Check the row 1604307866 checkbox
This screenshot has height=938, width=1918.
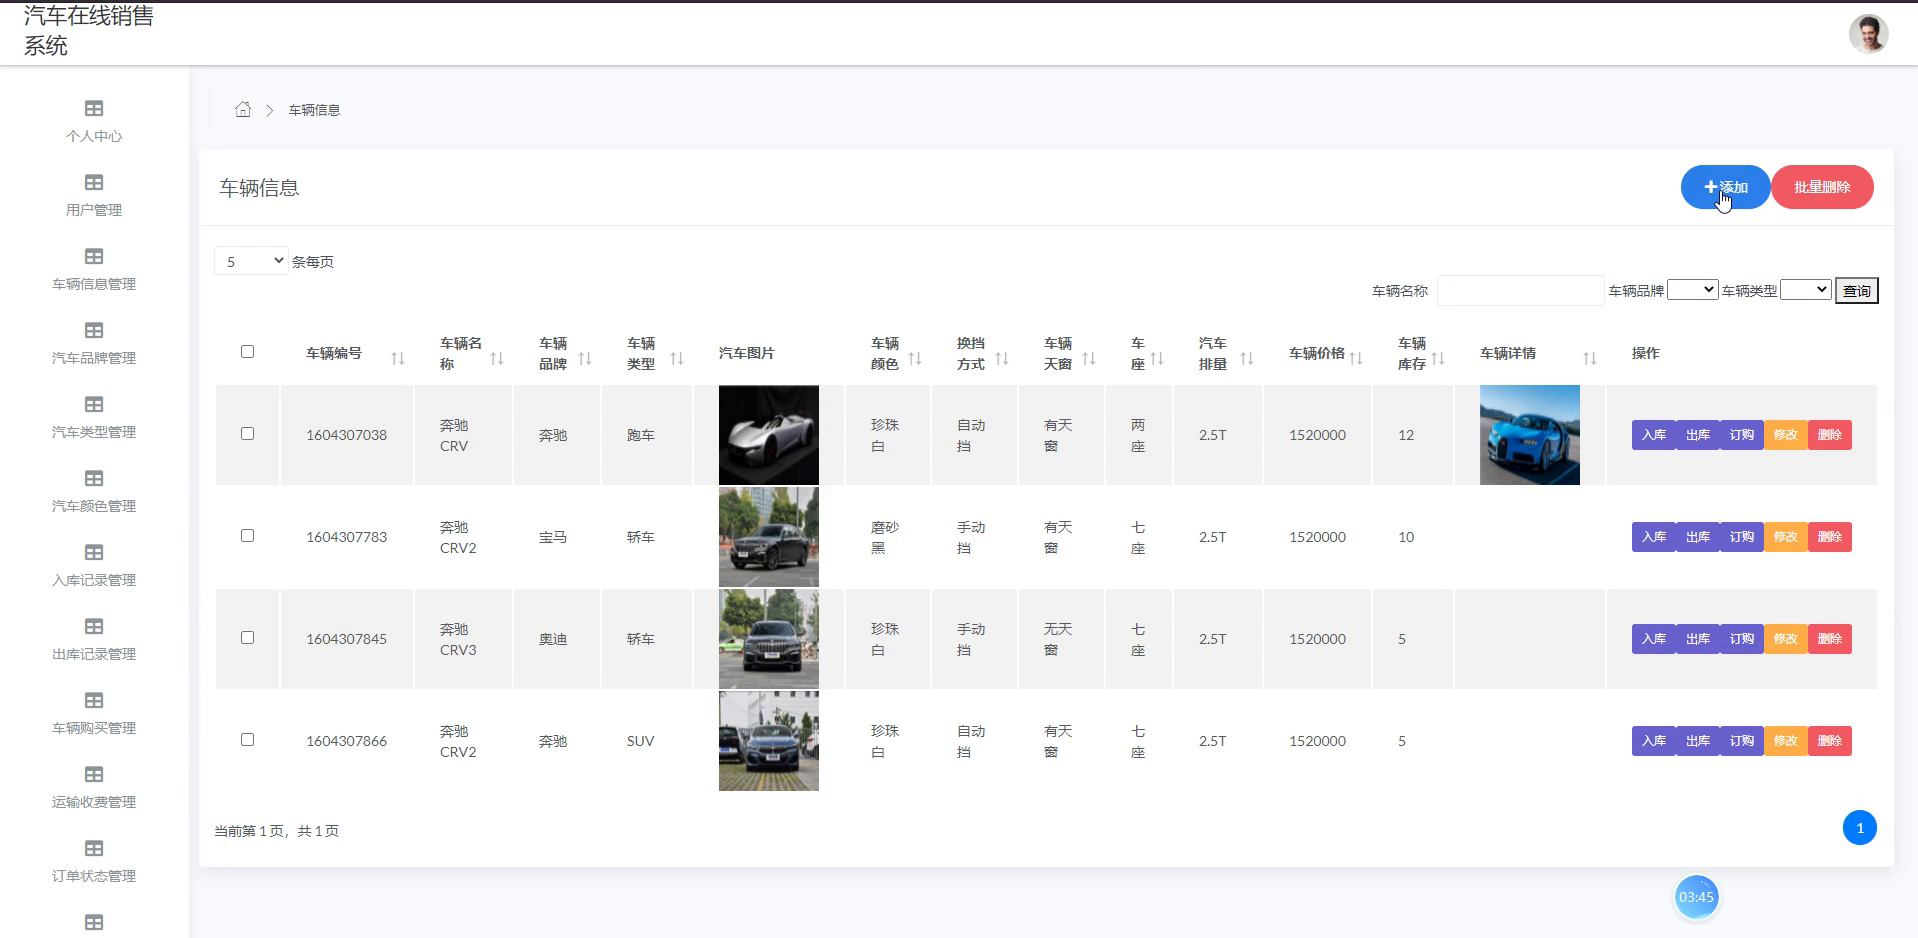point(247,740)
